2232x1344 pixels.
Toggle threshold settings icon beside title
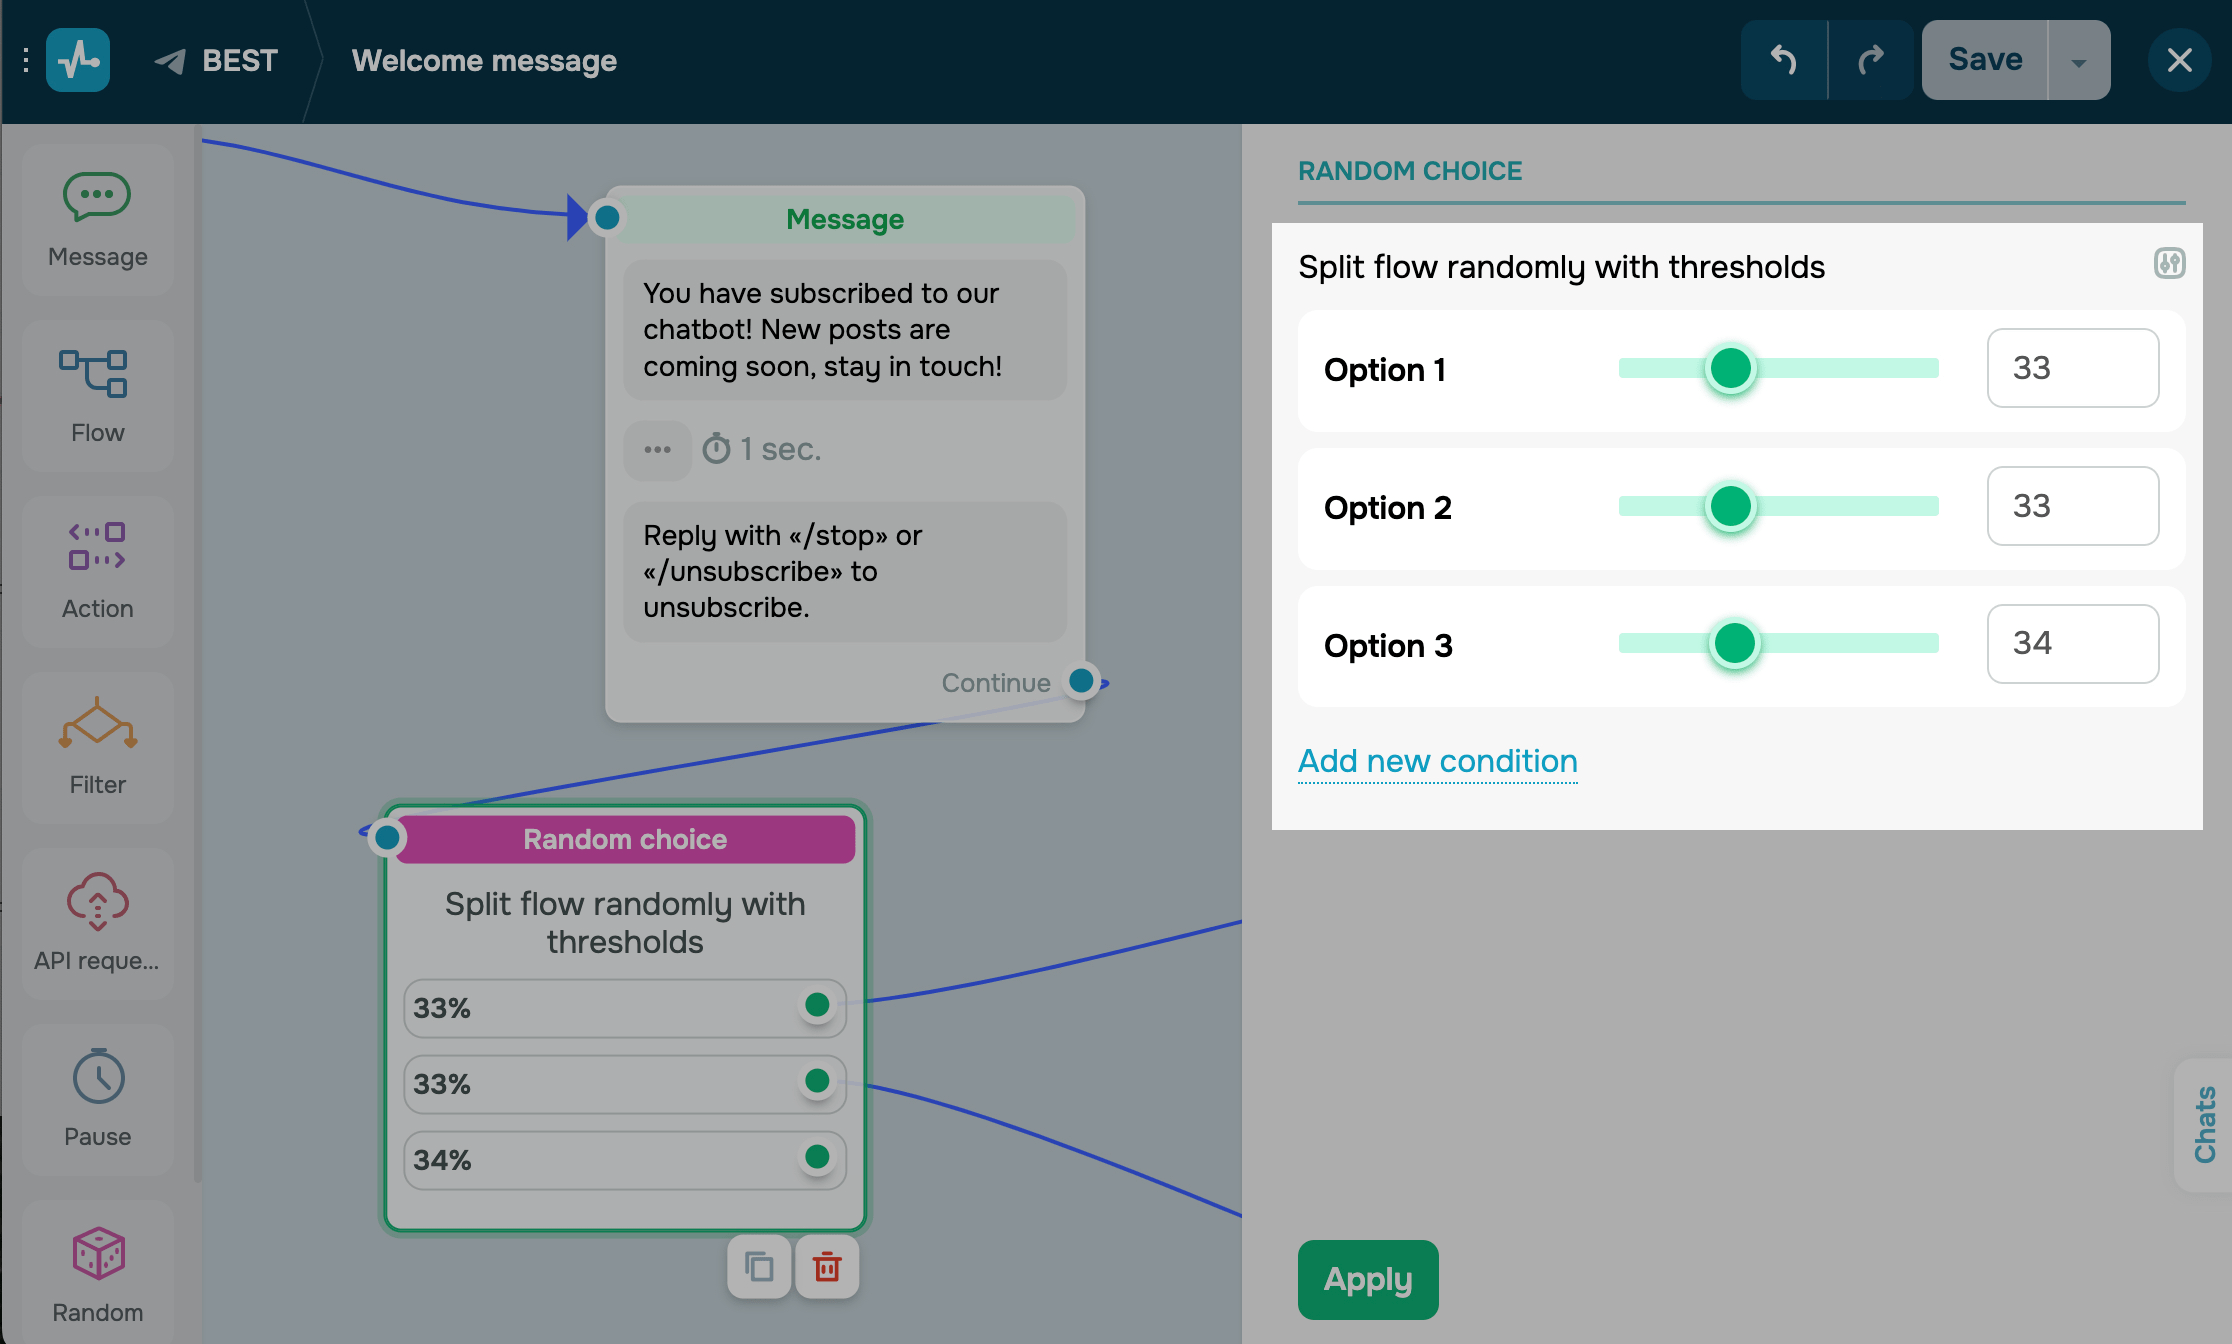(x=2169, y=264)
